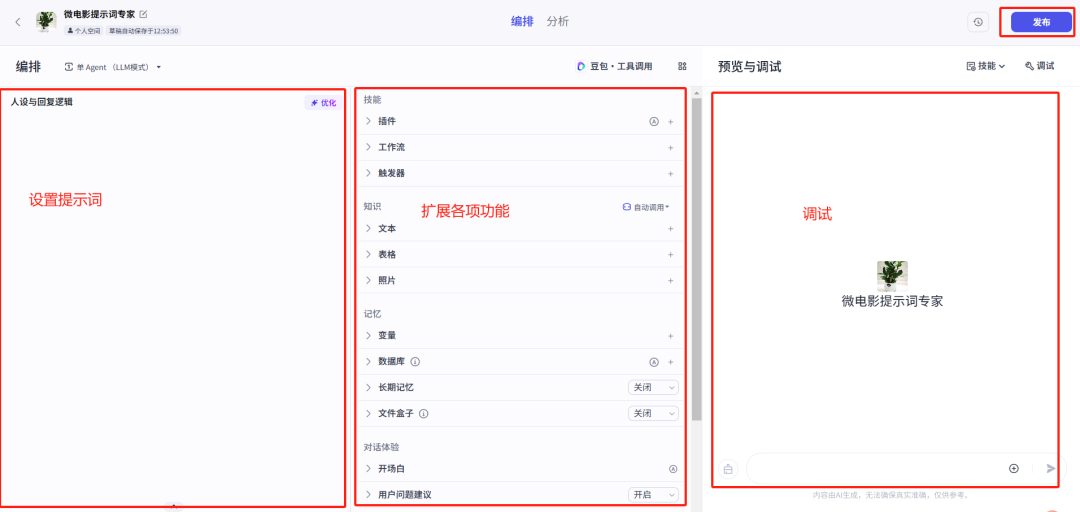Click edit icon beside bot name

tap(143, 14)
